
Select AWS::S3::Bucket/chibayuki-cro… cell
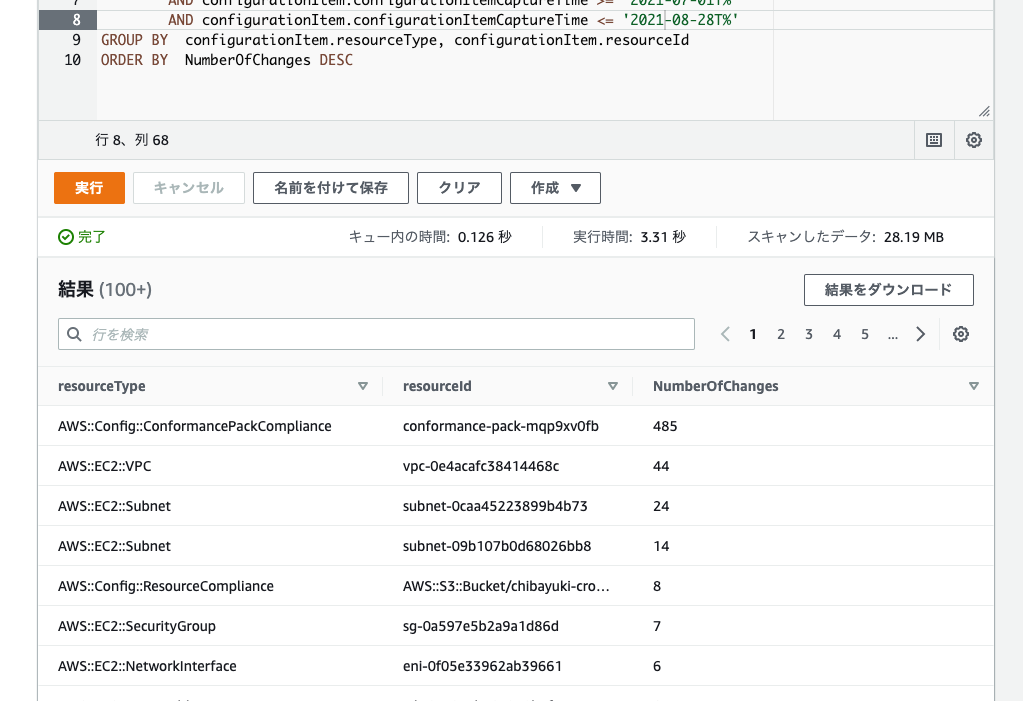click(506, 586)
